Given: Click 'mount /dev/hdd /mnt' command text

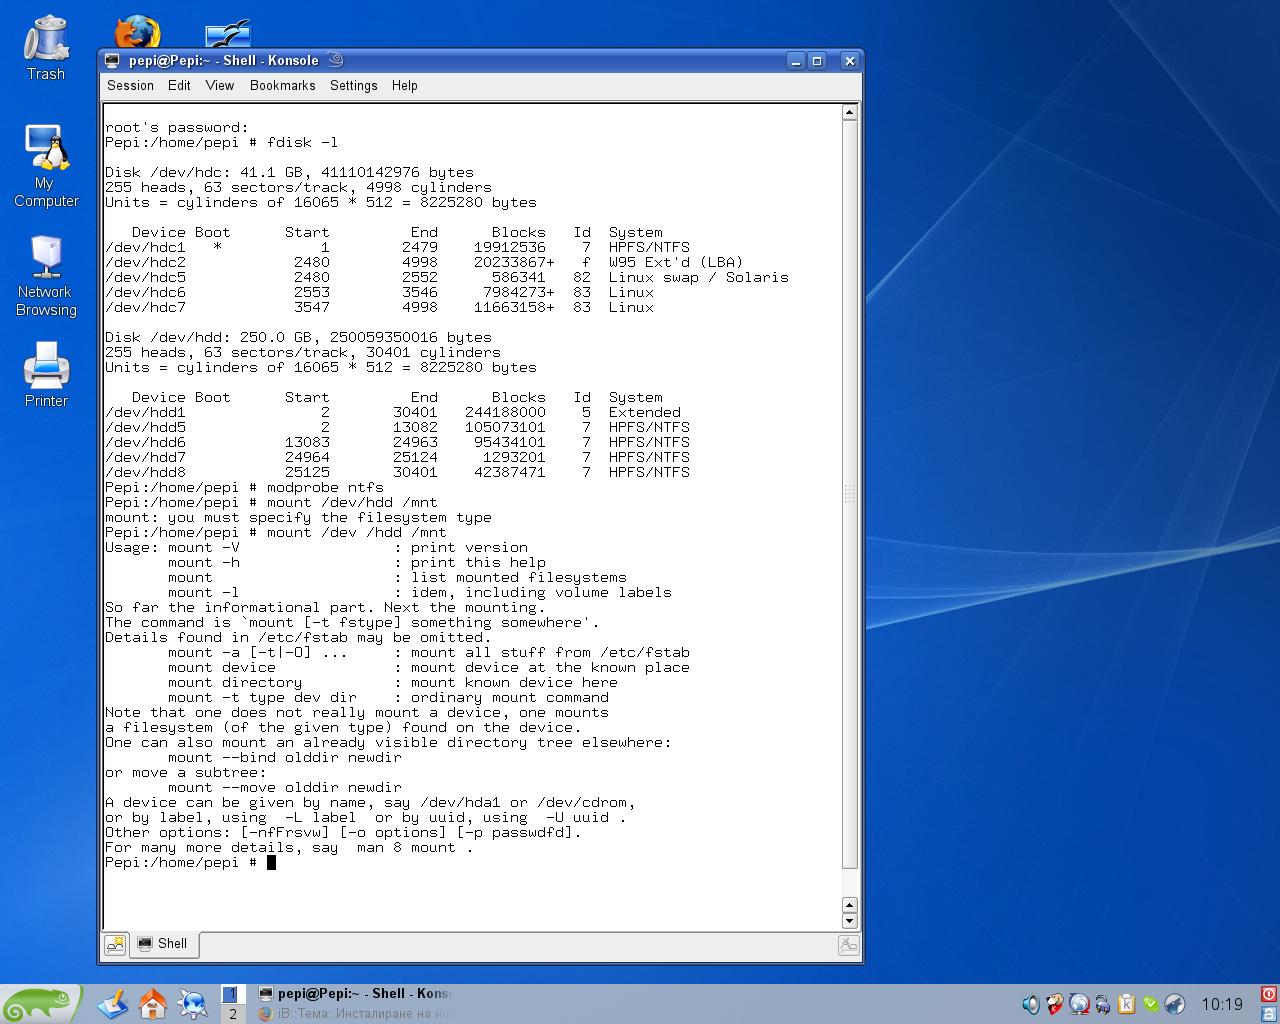Looking at the screenshot, I should pos(352,502).
